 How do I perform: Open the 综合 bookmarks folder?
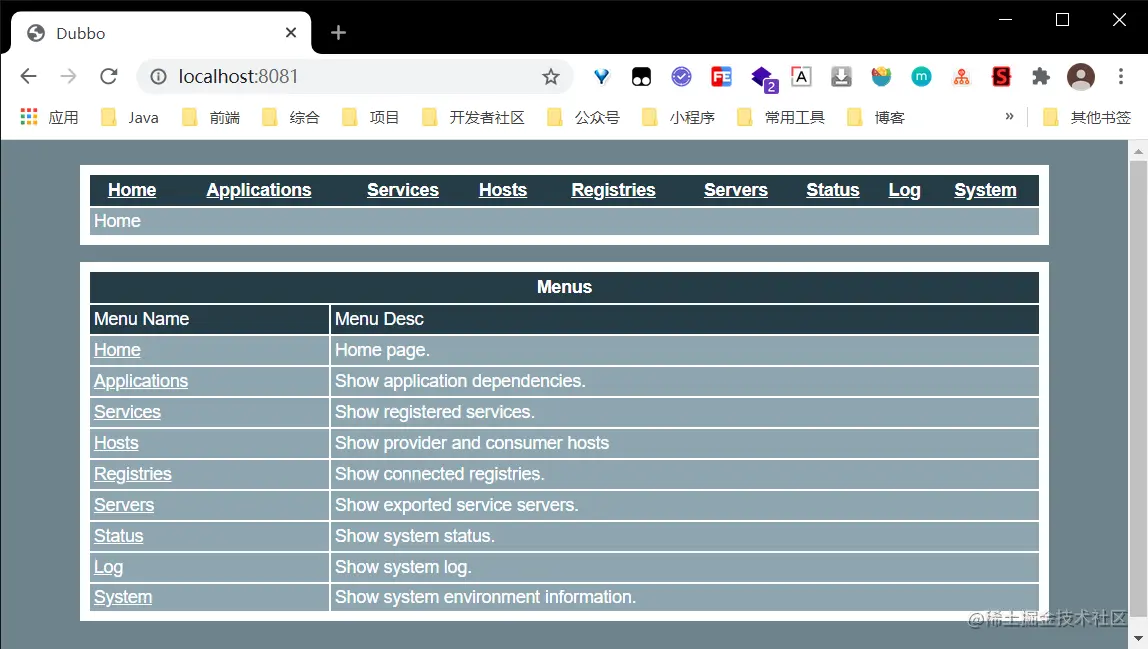pyautogui.click(x=291, y=117)
